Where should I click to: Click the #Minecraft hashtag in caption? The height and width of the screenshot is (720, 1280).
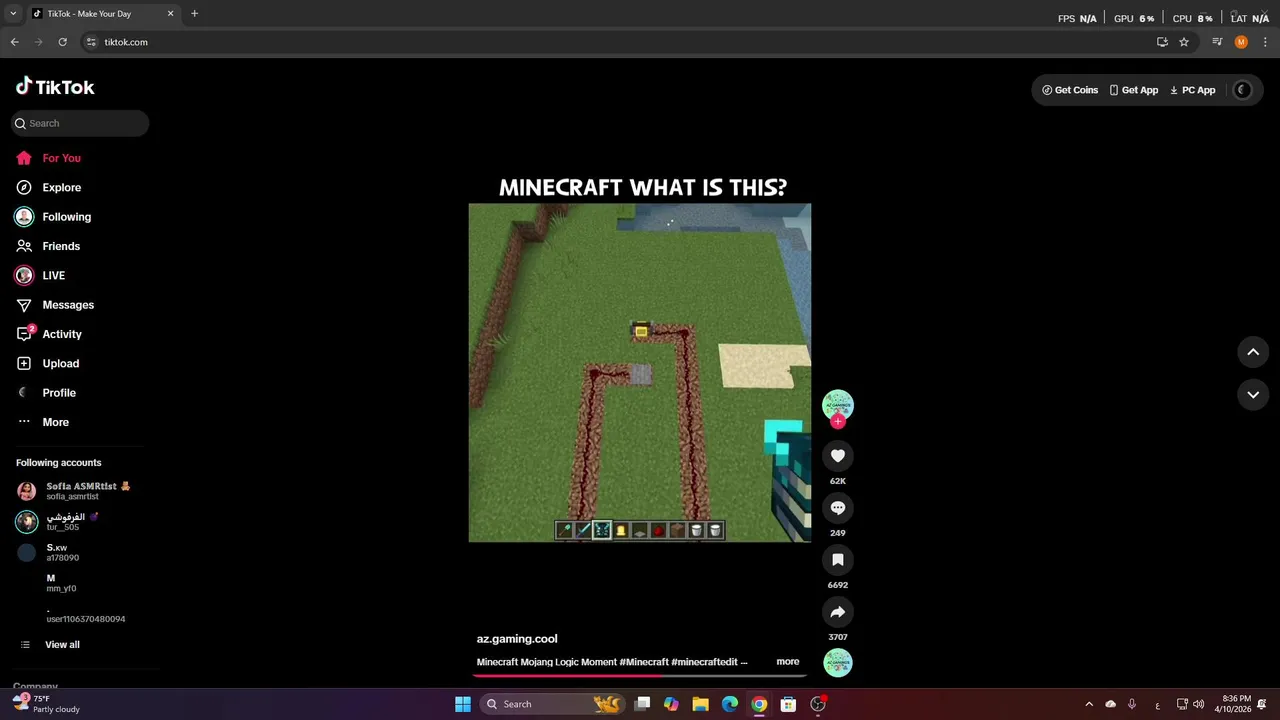tap(644, 662)
